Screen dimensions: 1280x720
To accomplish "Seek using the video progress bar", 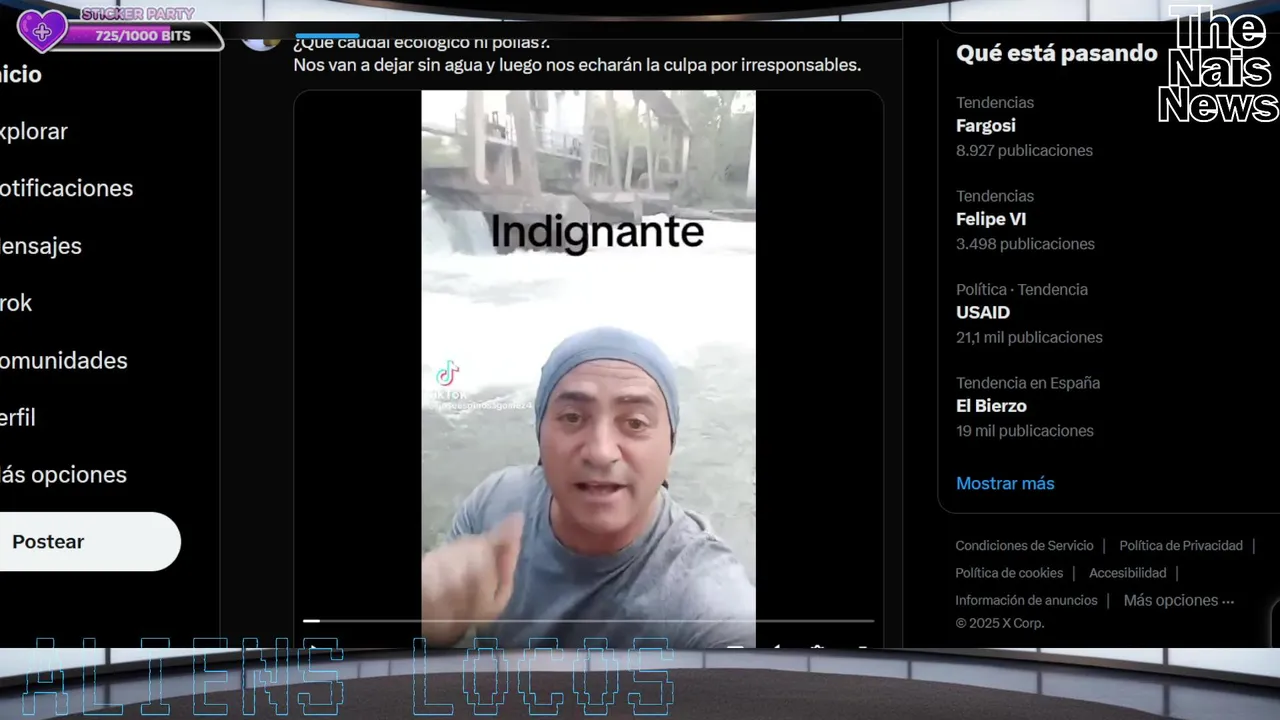I will 588,621.
